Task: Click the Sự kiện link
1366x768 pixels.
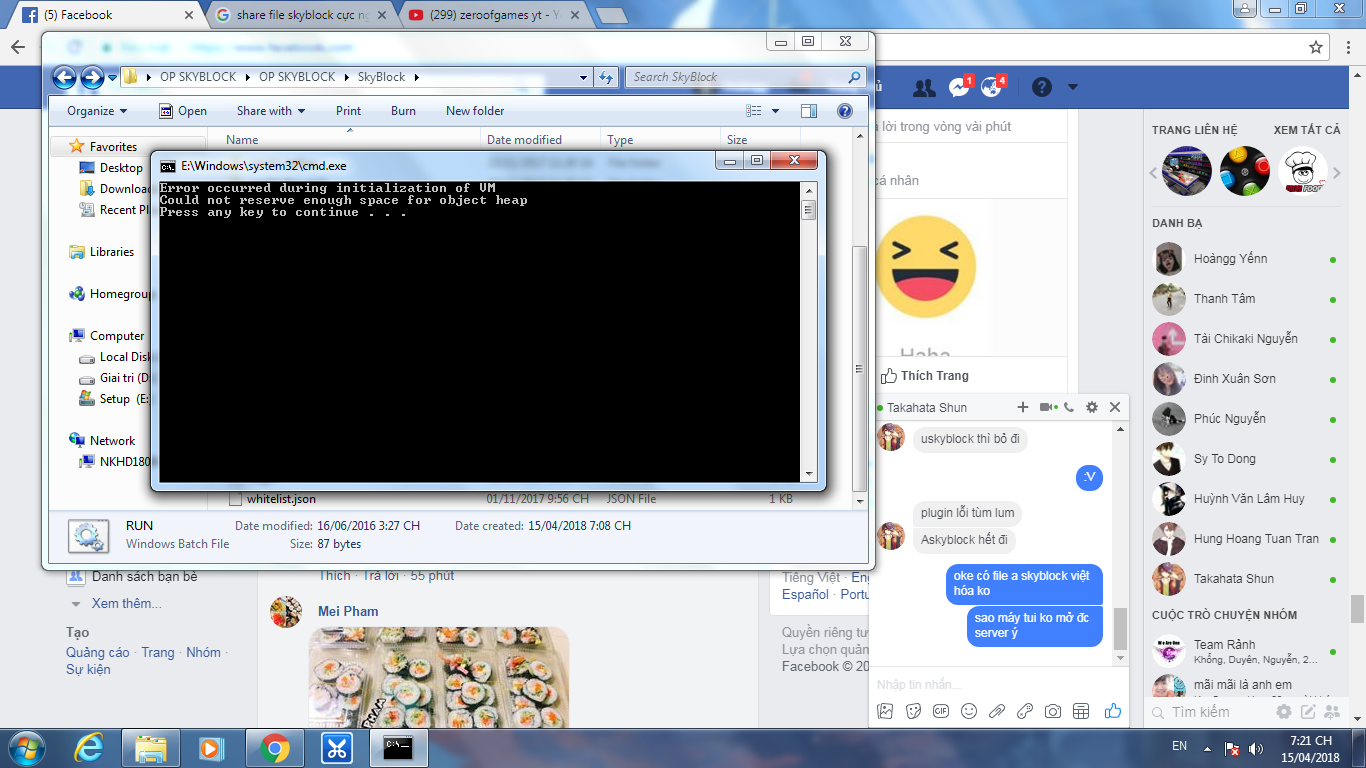Action: click(88, 669)
